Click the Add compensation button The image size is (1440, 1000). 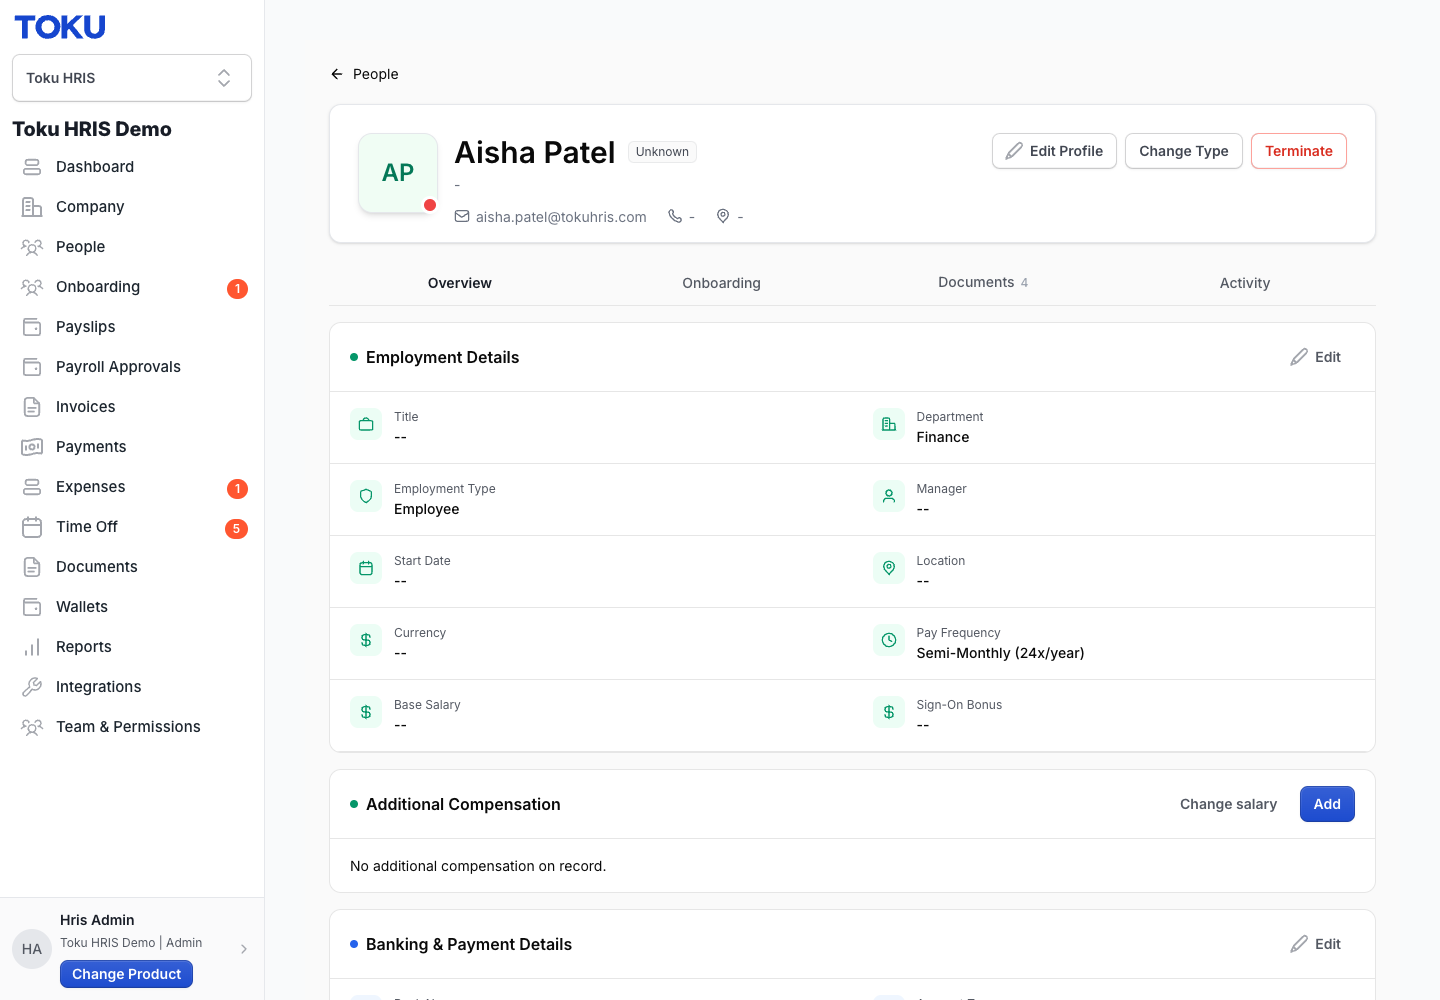(x=1327, y=804)
